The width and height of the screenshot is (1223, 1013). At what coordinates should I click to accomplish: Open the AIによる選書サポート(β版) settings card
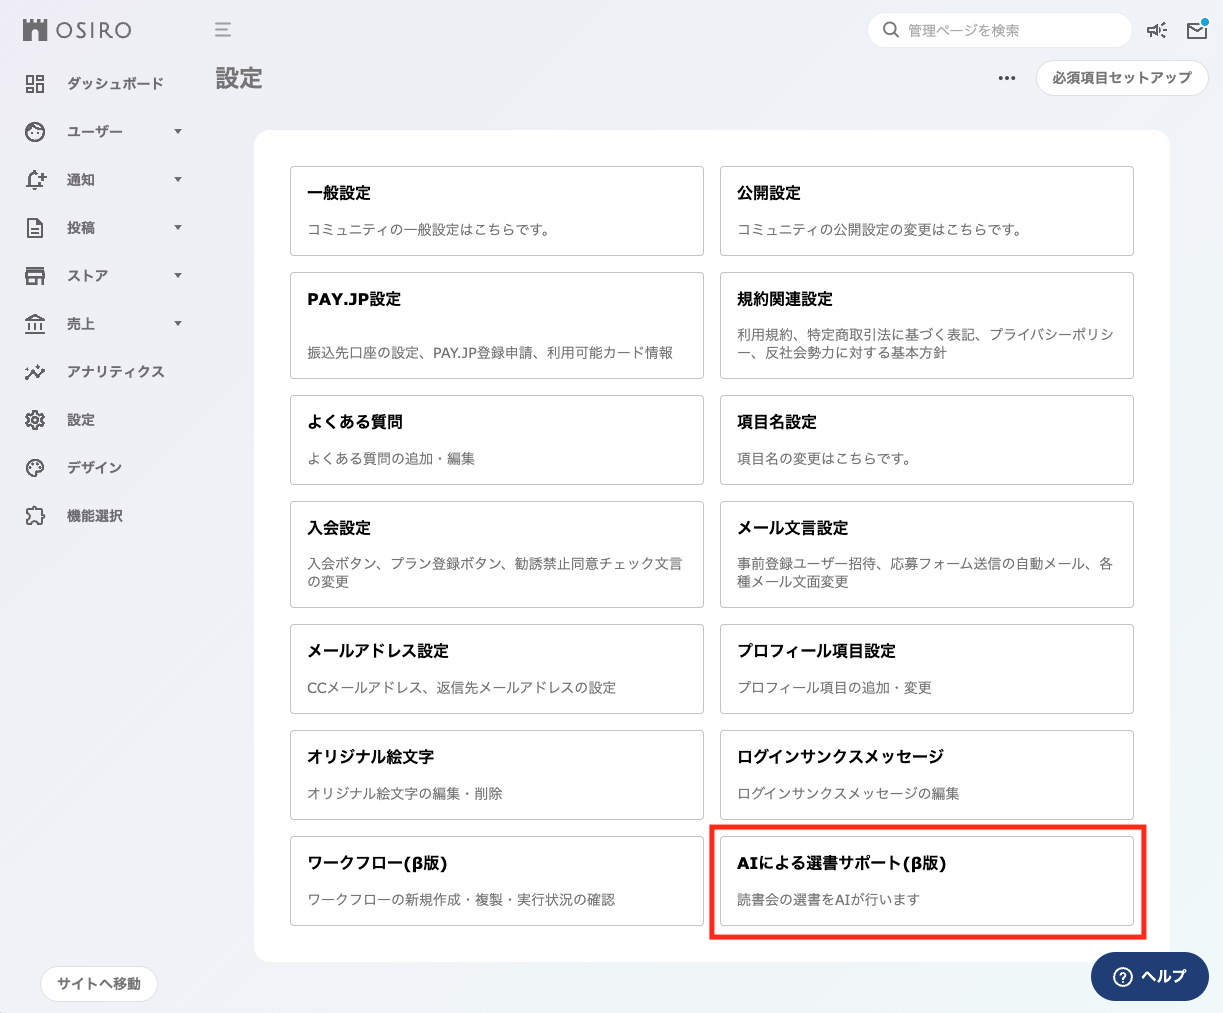926,881
